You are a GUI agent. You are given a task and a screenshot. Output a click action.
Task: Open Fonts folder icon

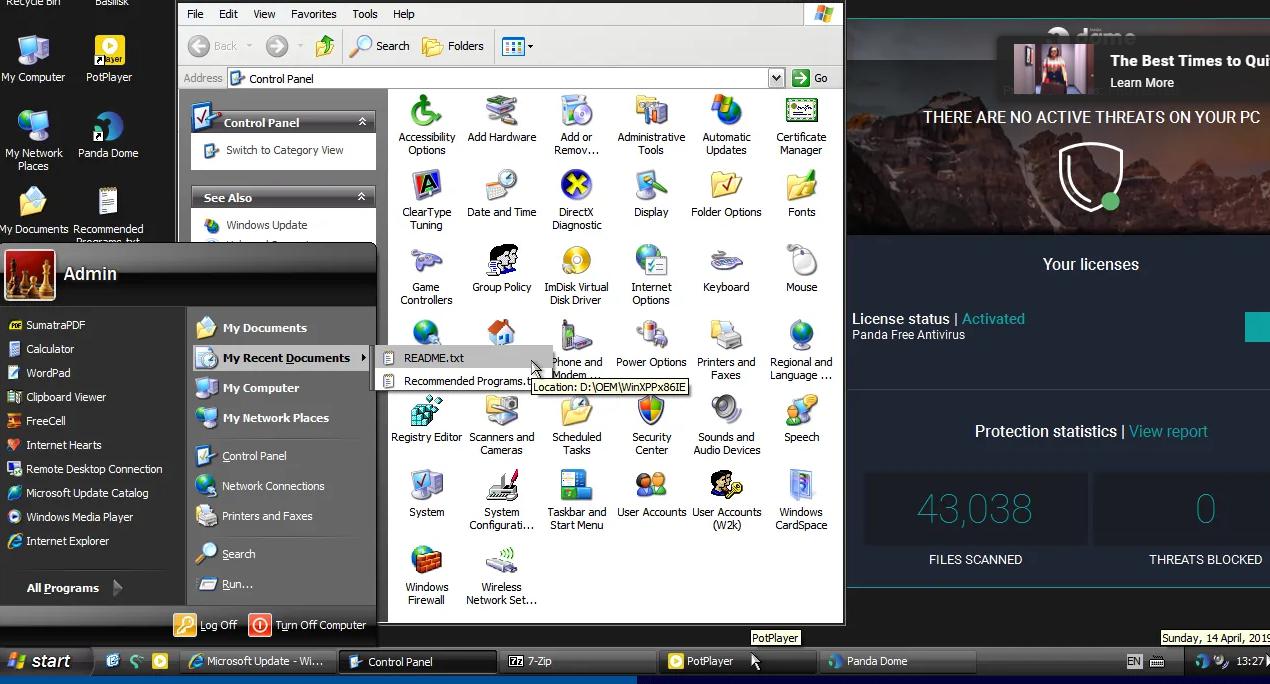pyautogui.click(x=801, y=194)
